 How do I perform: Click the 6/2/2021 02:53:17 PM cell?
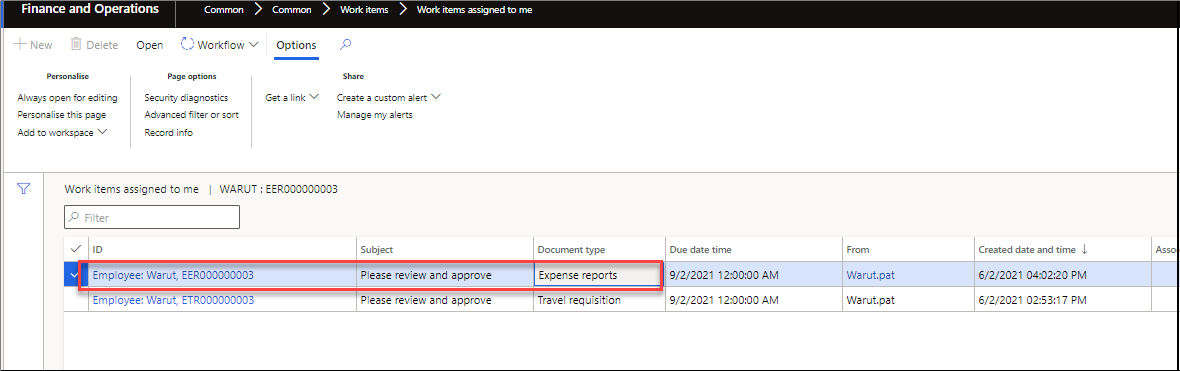(x=1062, y=300)
